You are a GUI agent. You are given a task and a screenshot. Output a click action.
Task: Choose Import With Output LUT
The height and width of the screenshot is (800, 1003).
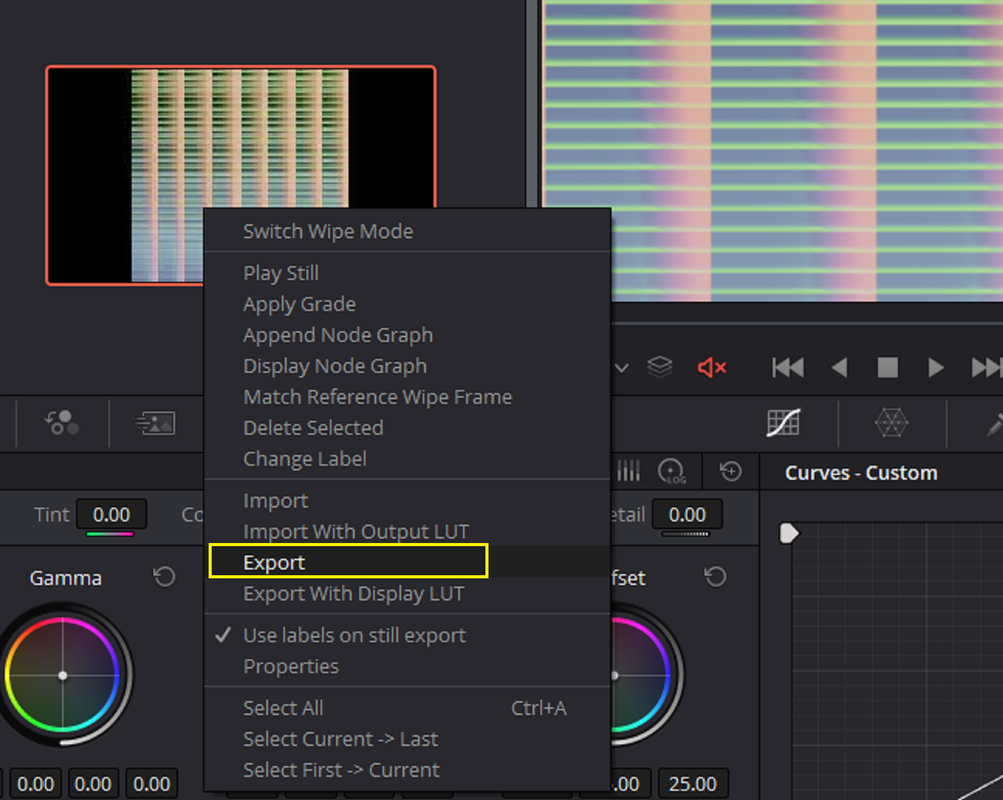tap(407, 531)
